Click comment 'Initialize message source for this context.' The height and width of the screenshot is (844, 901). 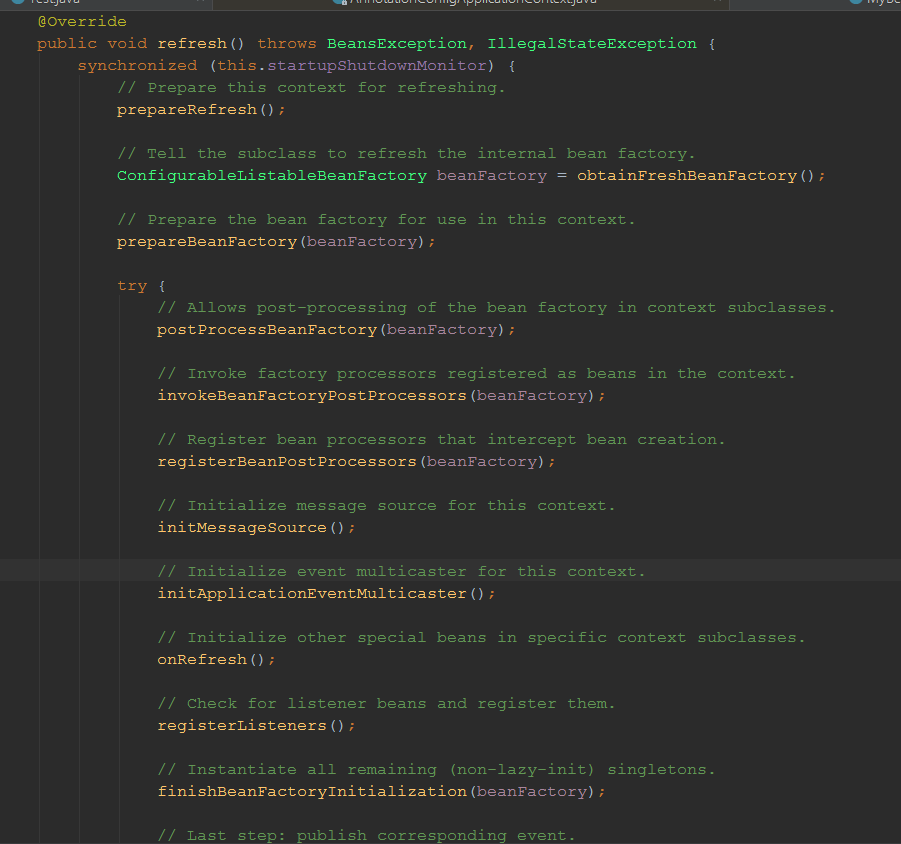tap(386, 506)
